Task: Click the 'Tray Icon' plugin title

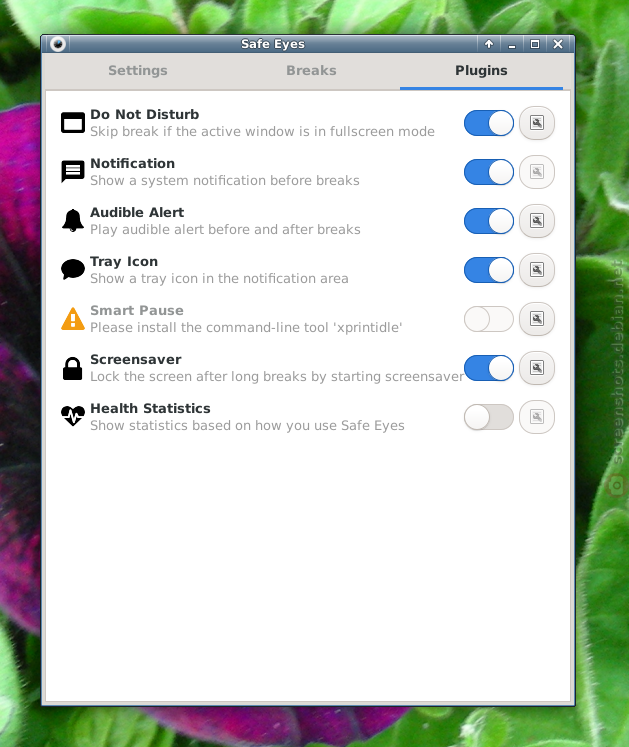Action: tap(124, 262)
